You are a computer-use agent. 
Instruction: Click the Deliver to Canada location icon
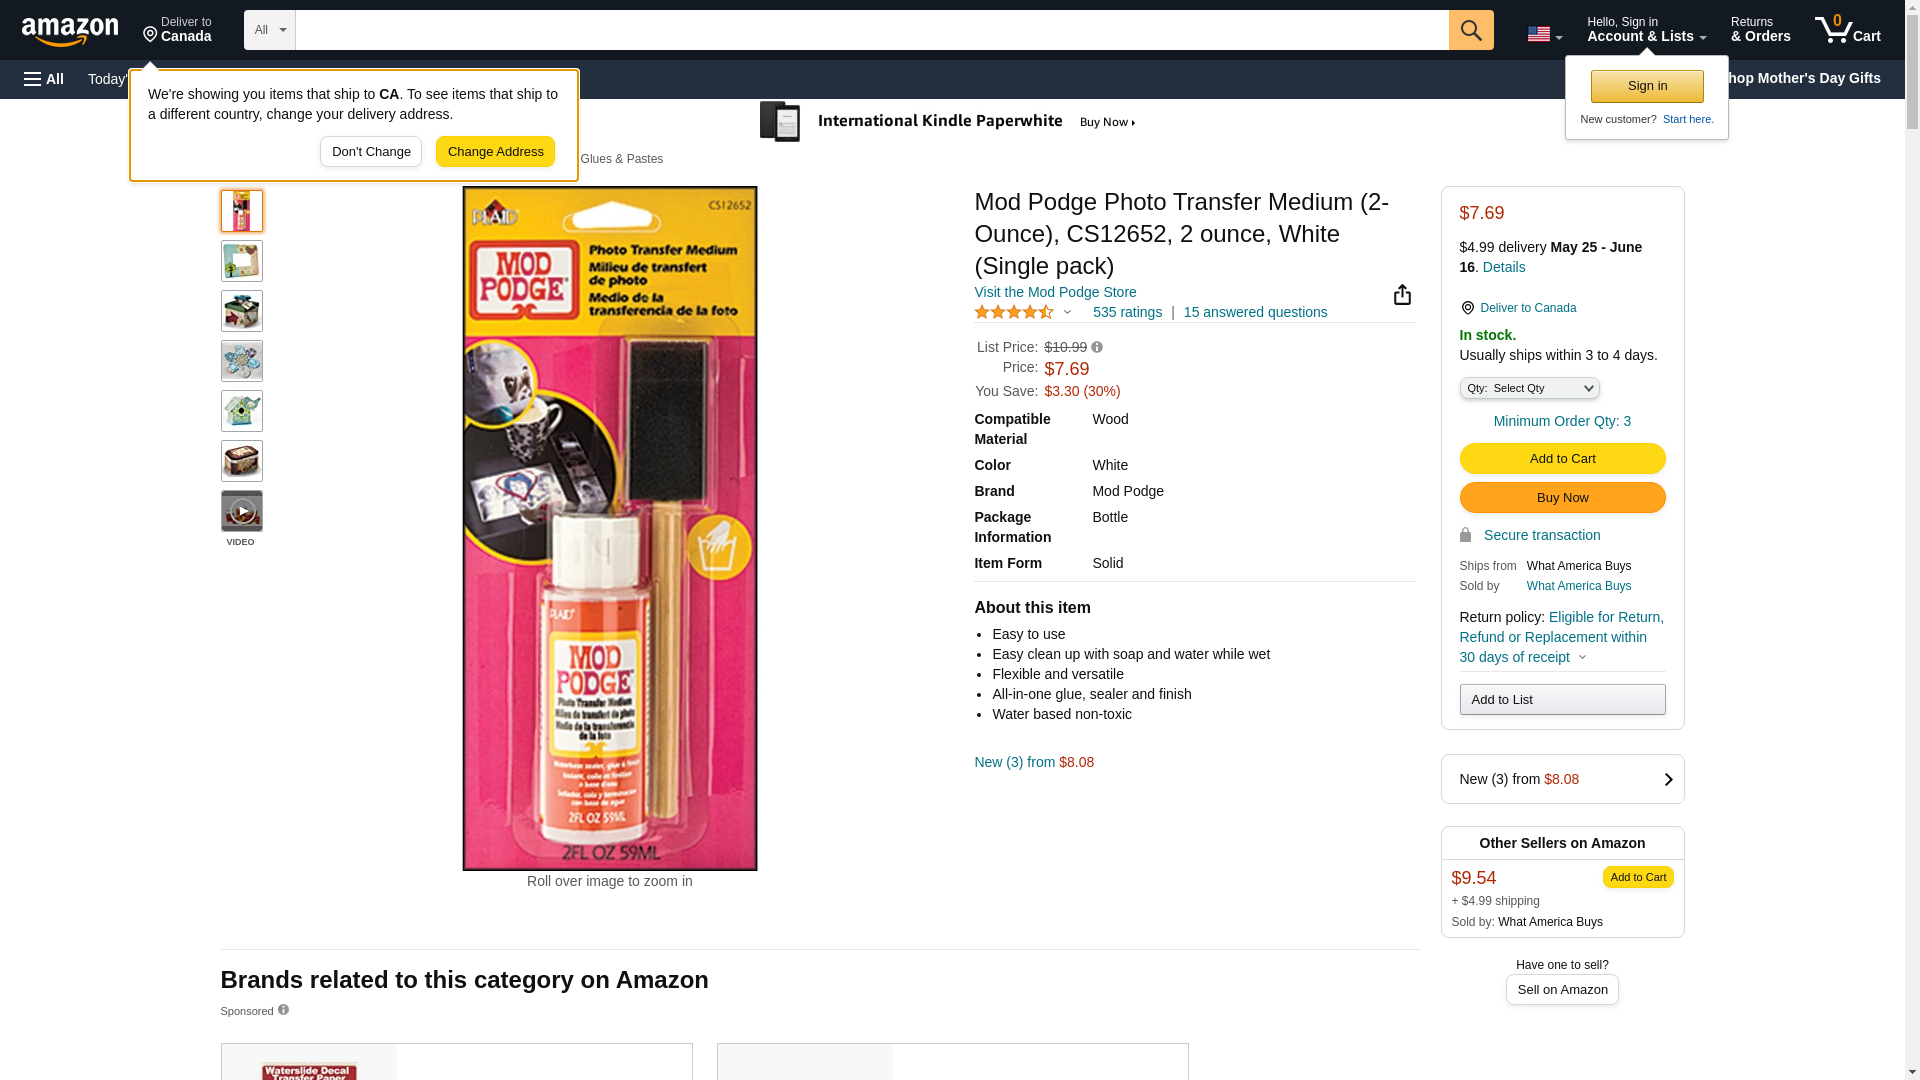pyautogui.click(x=1467, y=308)
